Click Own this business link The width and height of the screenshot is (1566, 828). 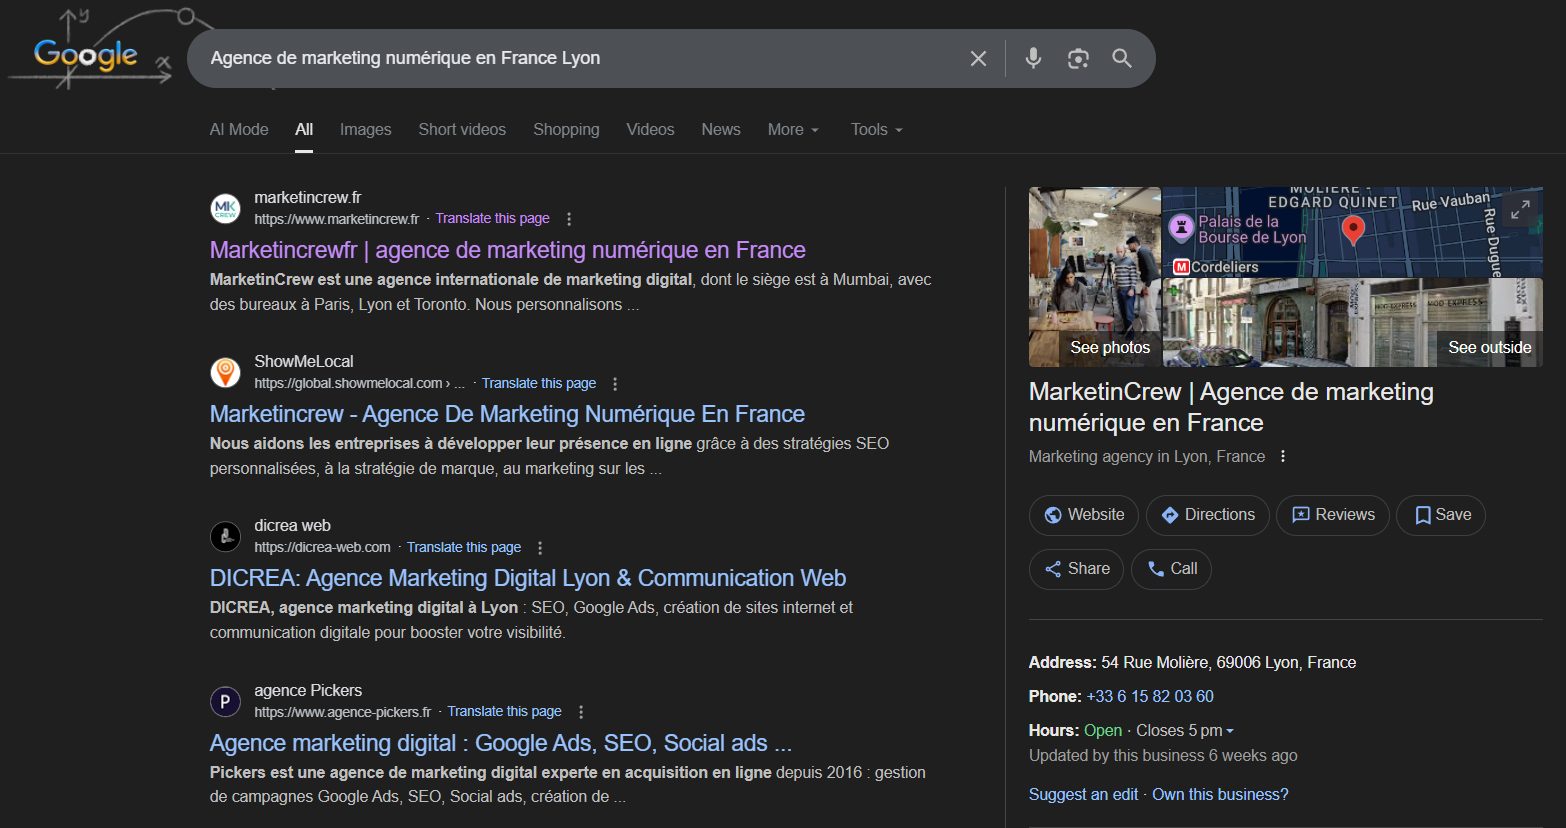(x=1220, y=795)
